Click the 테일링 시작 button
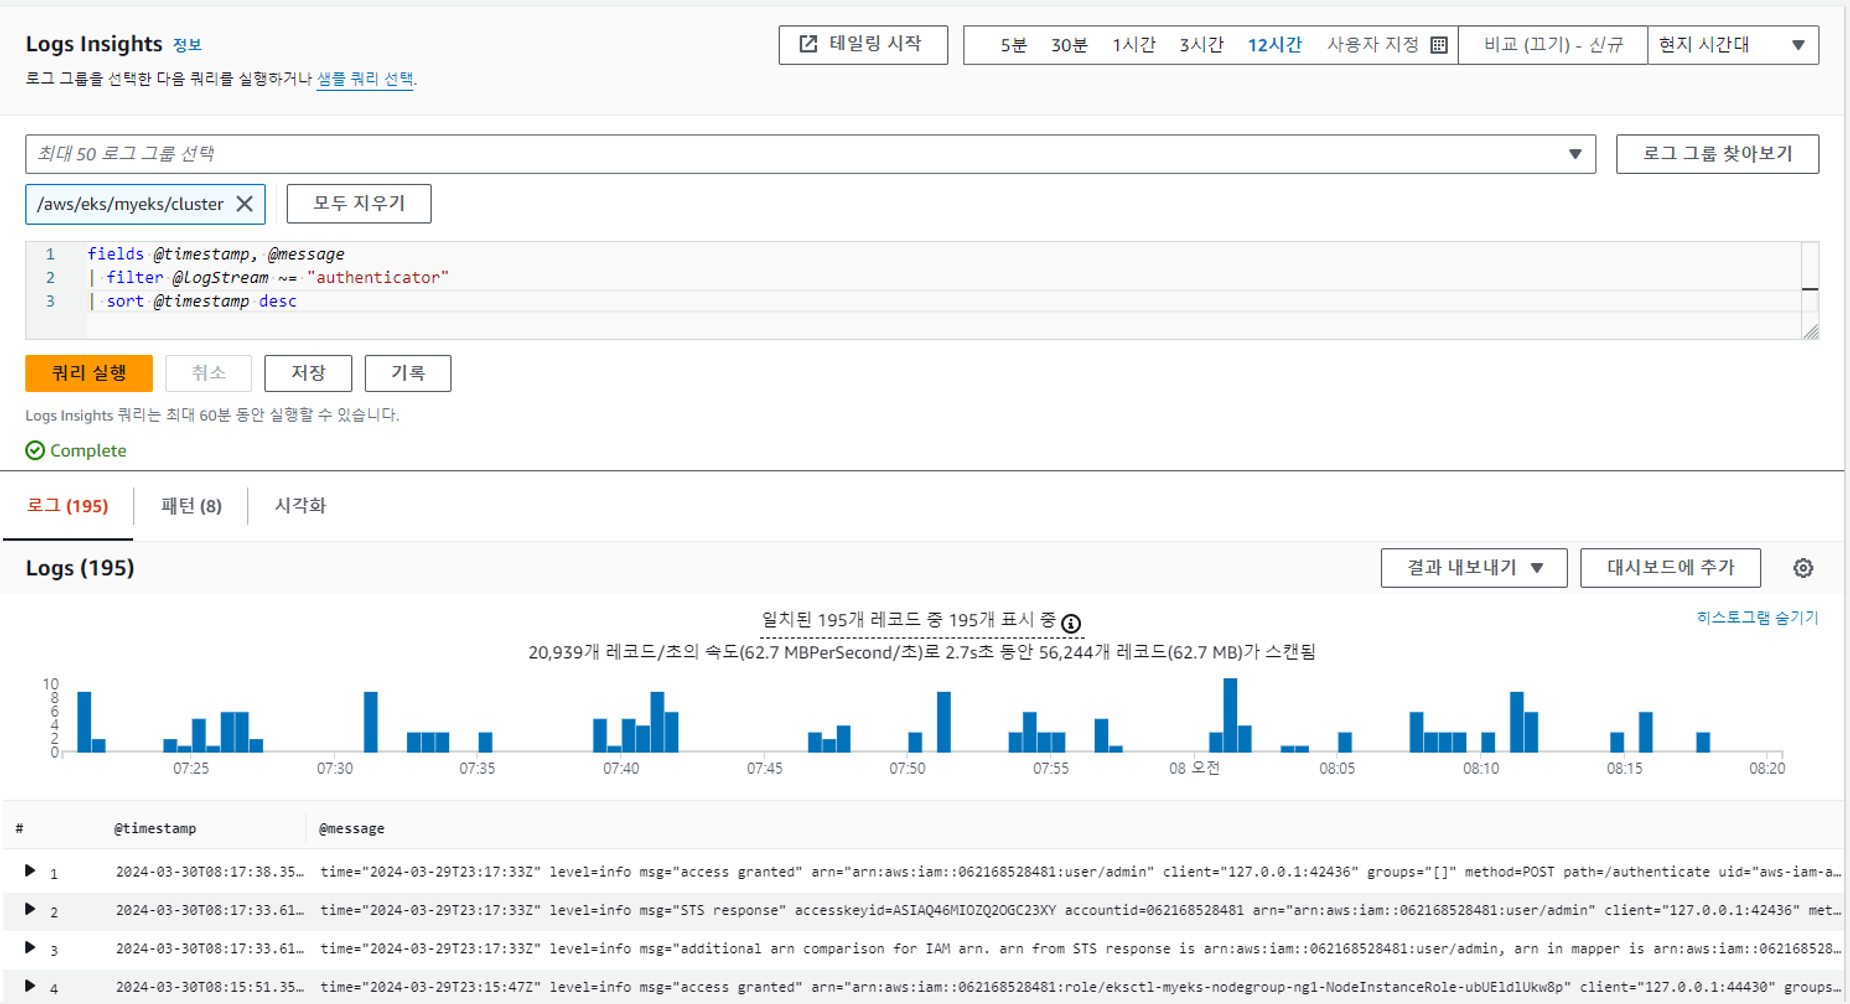Image resolution: width=1850 pixels, height=1004 pixels. click(x=863, y=45)
